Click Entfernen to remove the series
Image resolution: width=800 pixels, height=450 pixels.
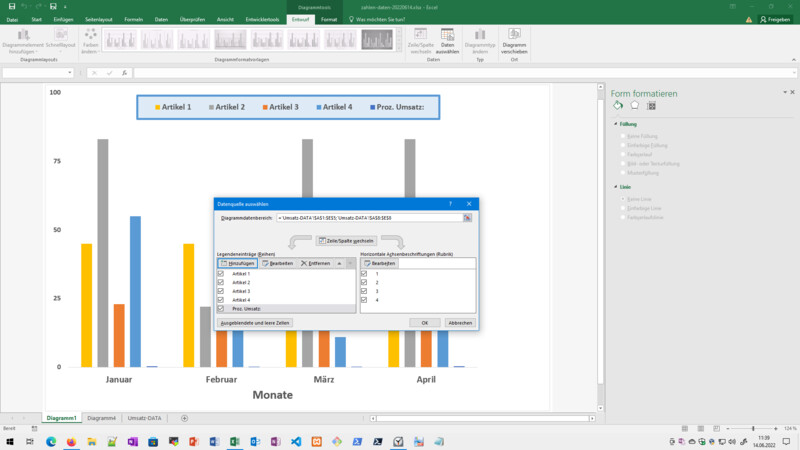[x=315, y=263]
